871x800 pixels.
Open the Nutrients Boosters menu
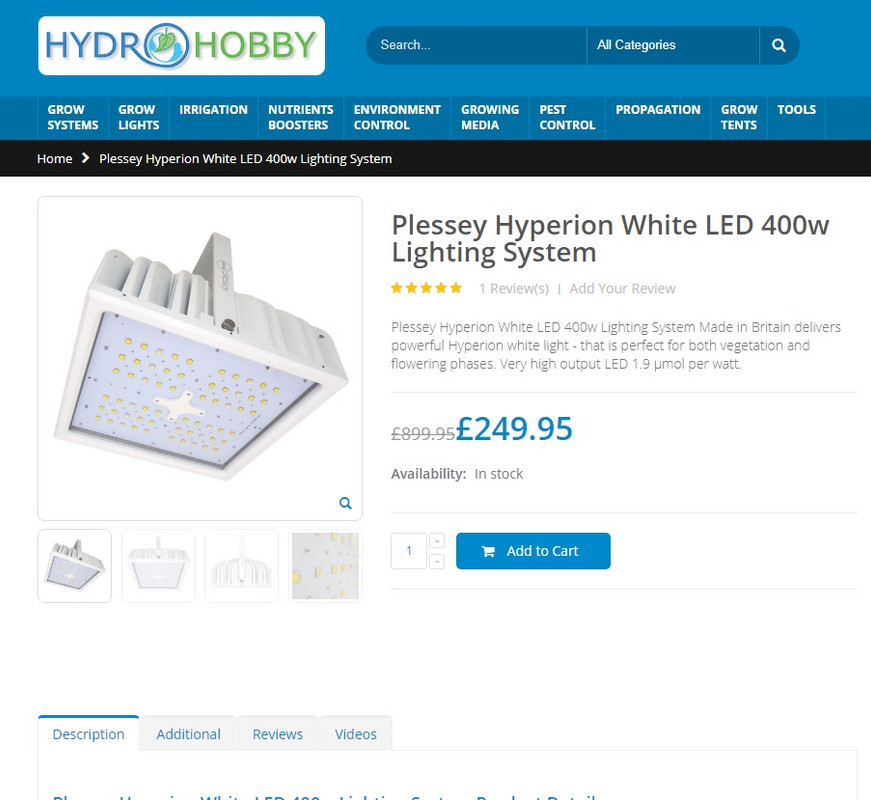click(301, 117)
